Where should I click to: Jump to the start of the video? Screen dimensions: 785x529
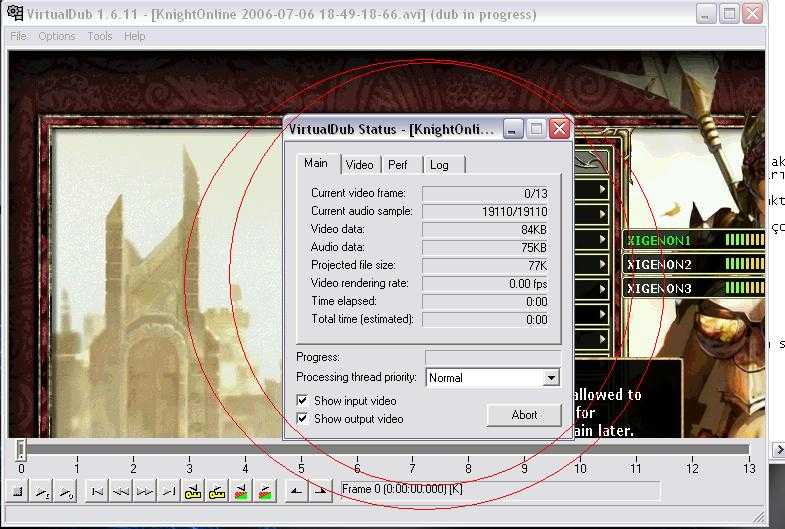click(97, 491)
